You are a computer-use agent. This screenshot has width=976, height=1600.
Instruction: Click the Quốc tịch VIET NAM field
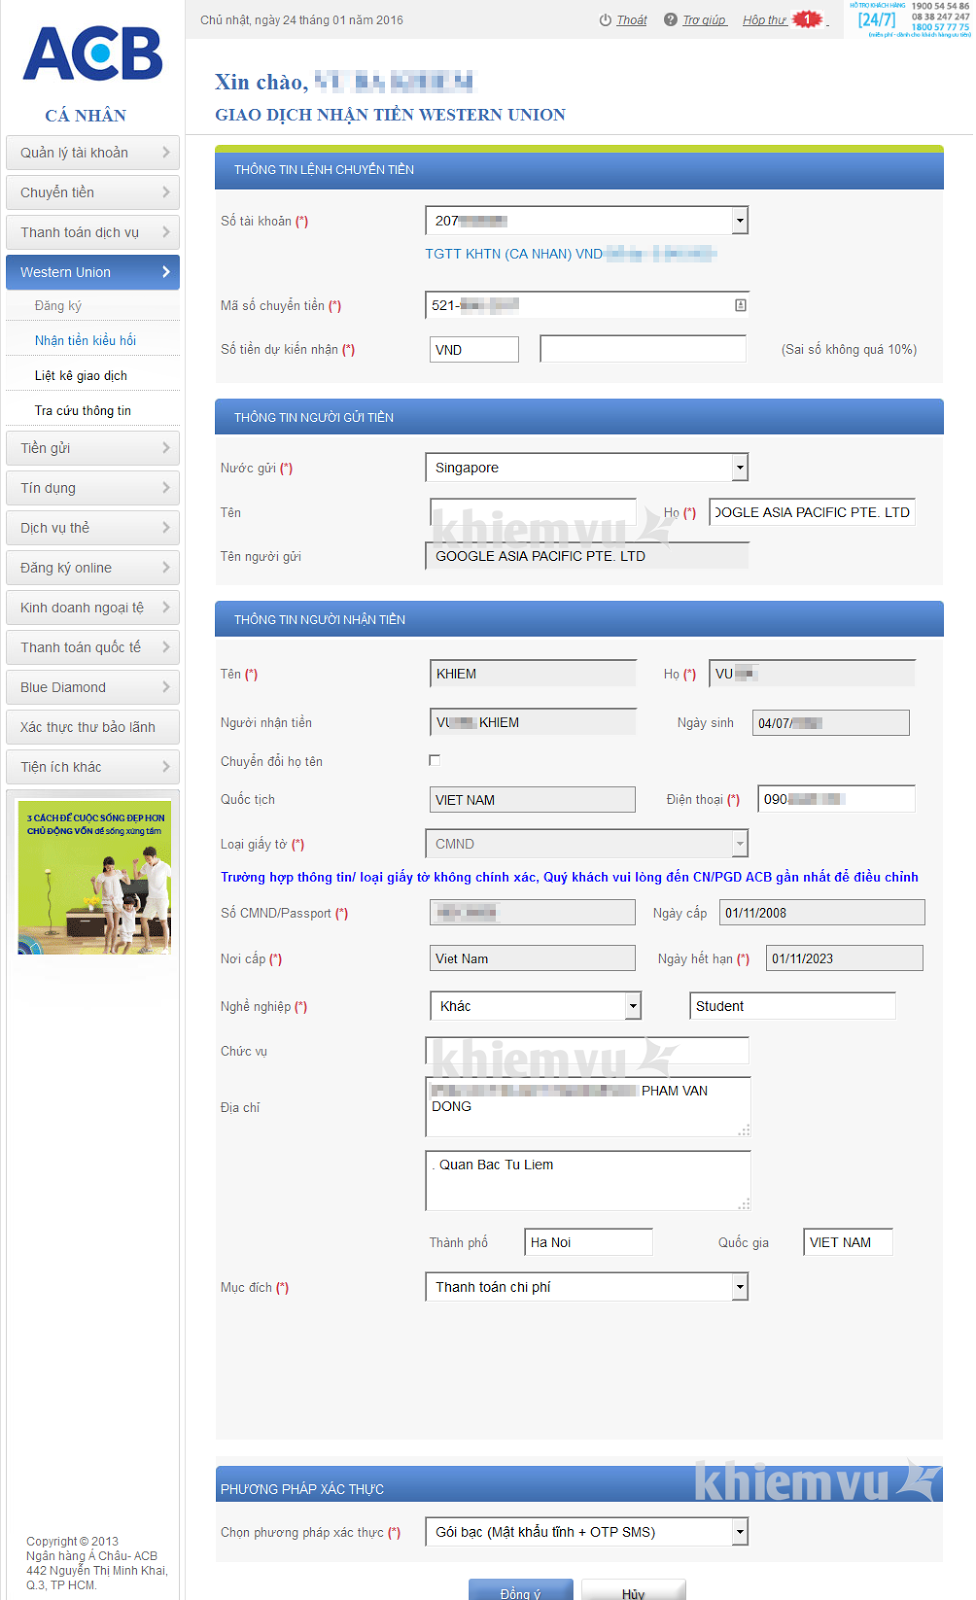pyautogui.click(x=532, y=799)
